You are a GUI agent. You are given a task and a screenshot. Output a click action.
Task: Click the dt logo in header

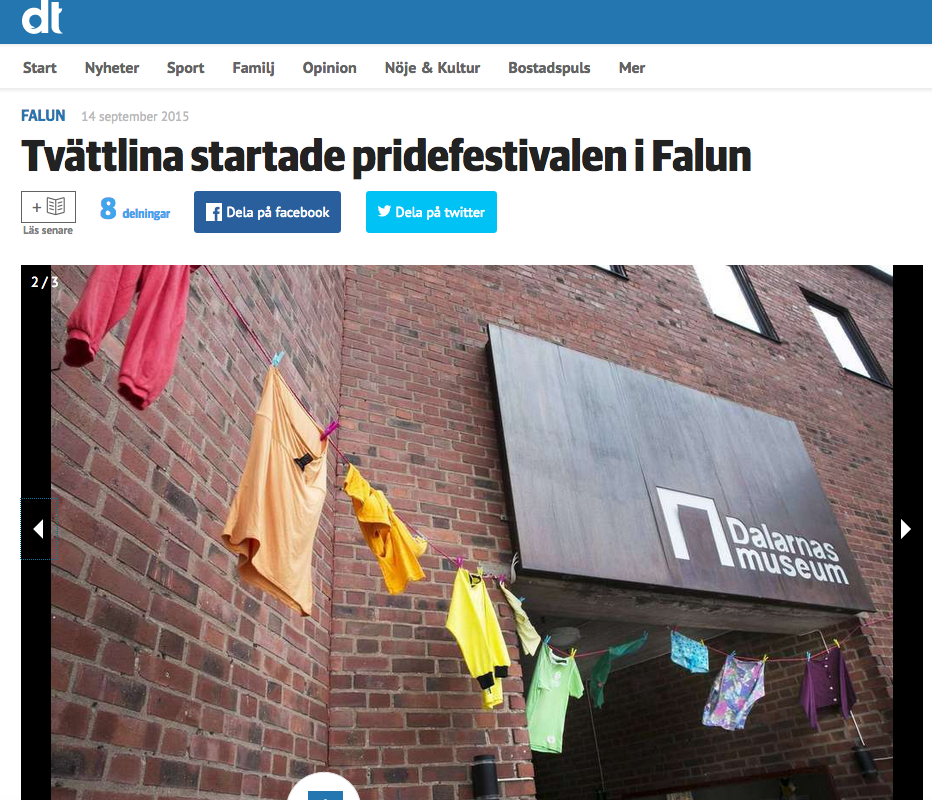pyautogui.click(x=42, y=18)
